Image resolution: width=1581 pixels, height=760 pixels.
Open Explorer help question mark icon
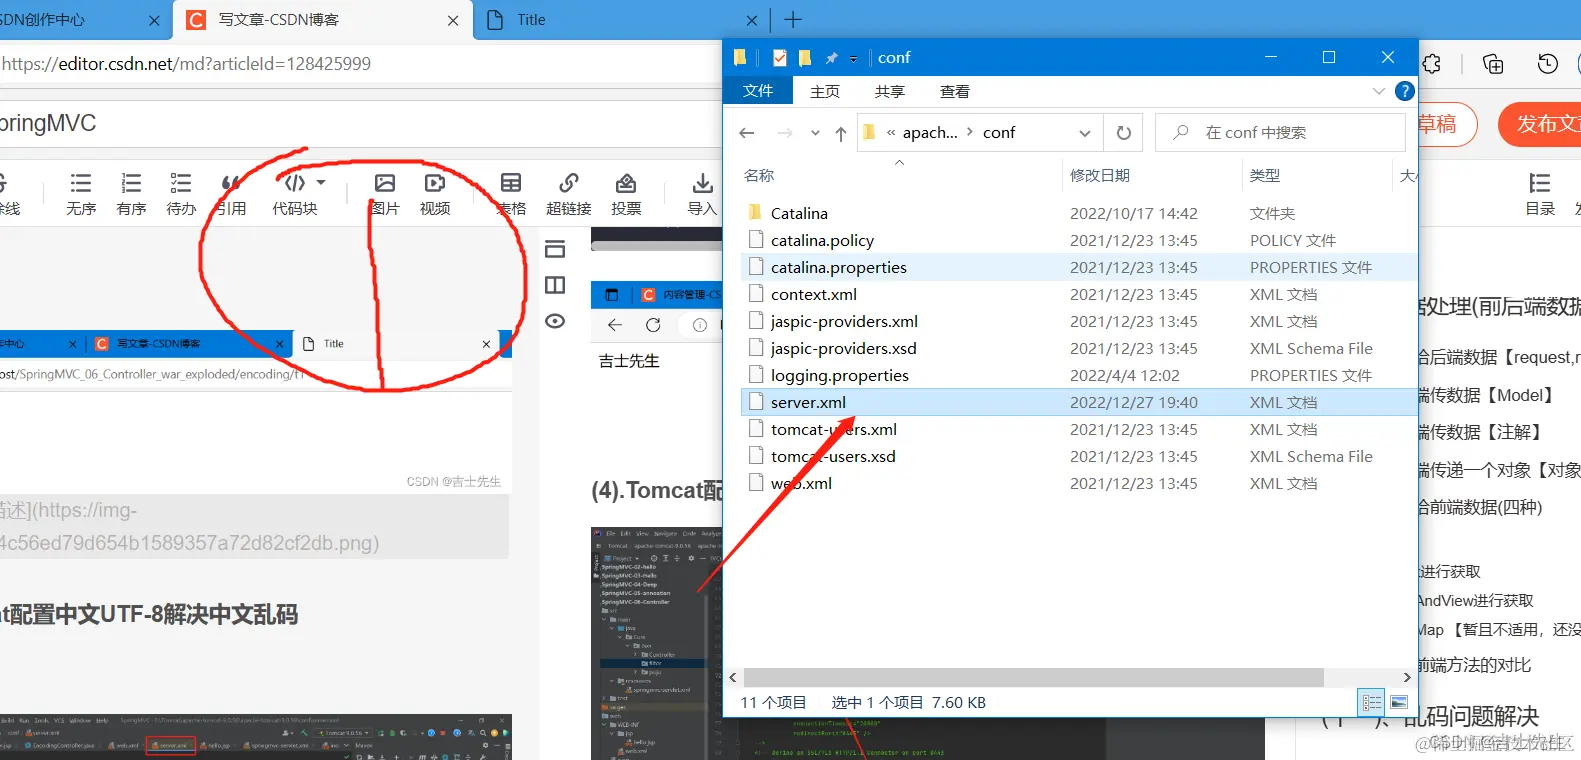pos(1404,91)
